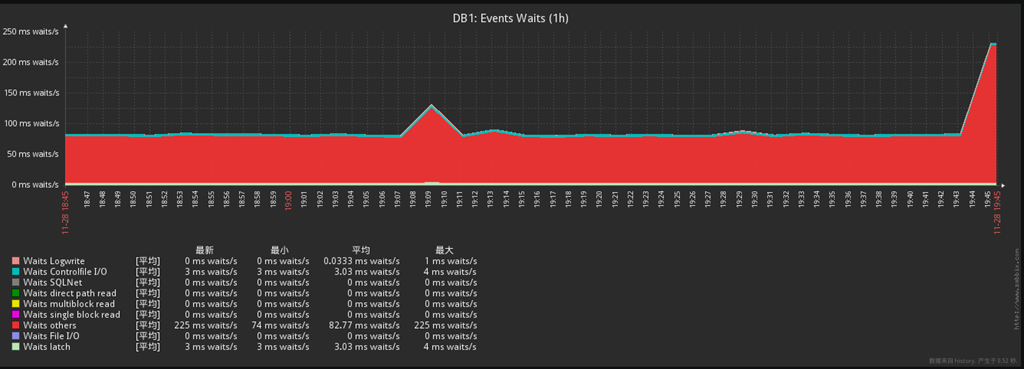Select the Waits latch legend label

[46, 347]
